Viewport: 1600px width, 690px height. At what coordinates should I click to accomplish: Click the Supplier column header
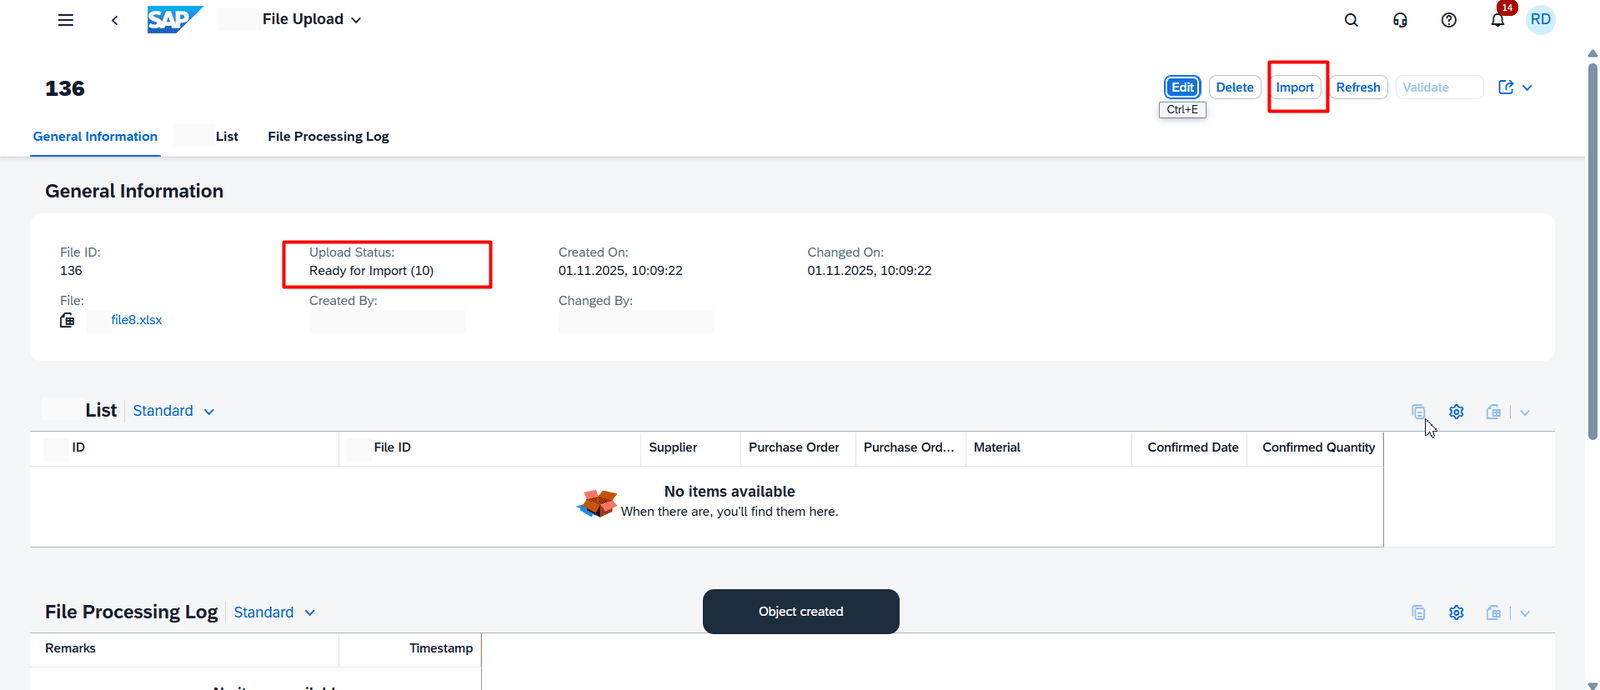[x=673, y=448]
